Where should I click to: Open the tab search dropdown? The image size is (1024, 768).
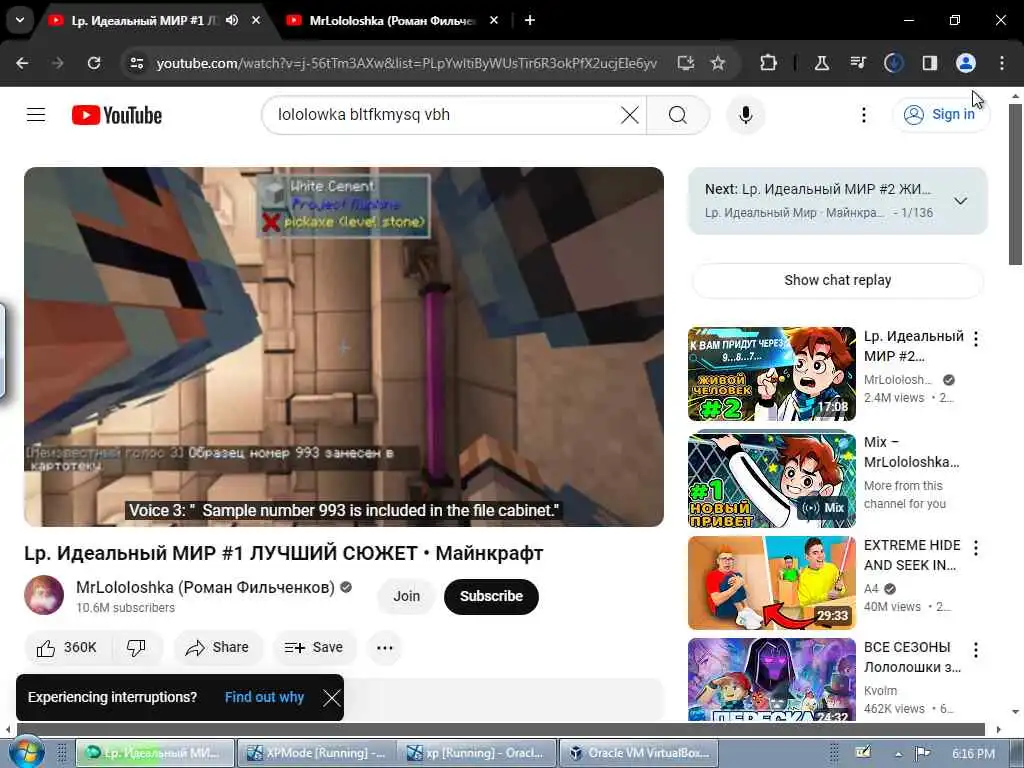pyautogui.click(x=20, y=20)
